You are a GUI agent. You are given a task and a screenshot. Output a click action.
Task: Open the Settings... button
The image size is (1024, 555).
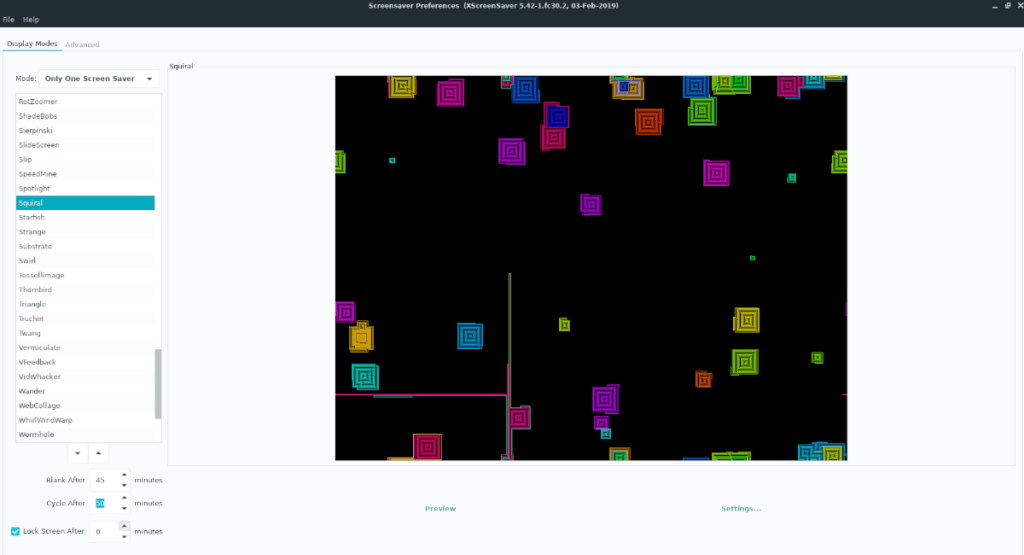(x=741, y=509)
